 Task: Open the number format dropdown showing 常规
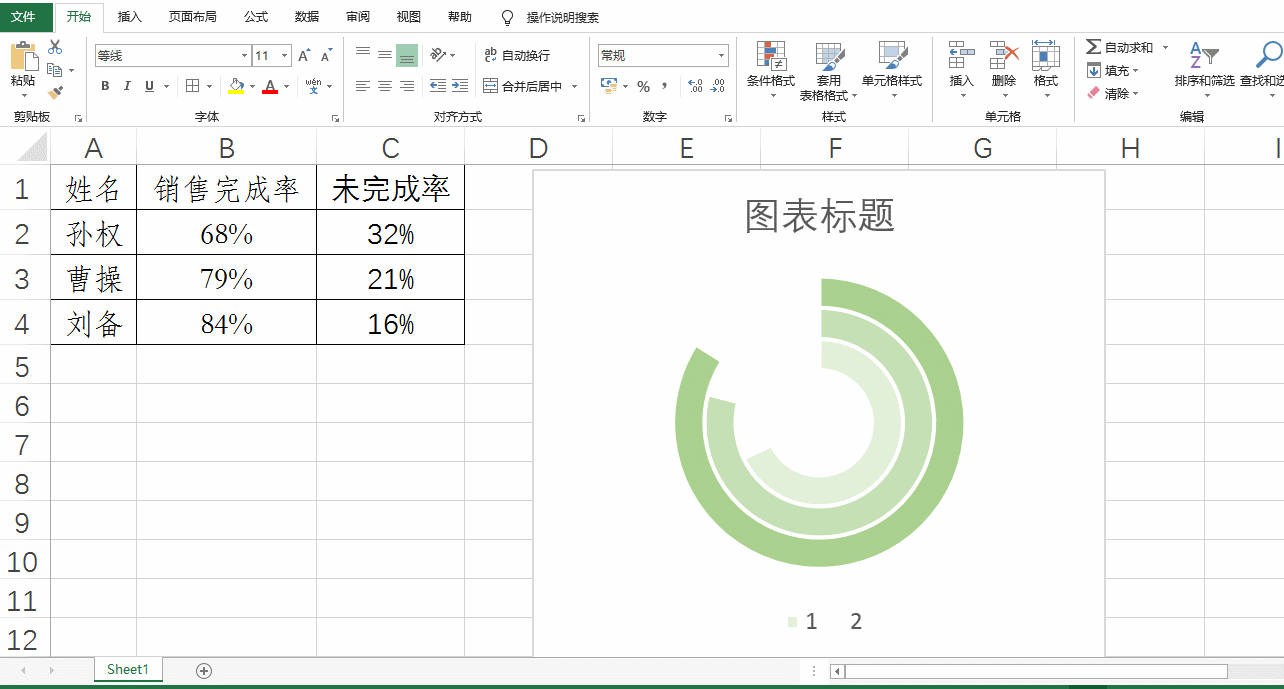(719, 55)
